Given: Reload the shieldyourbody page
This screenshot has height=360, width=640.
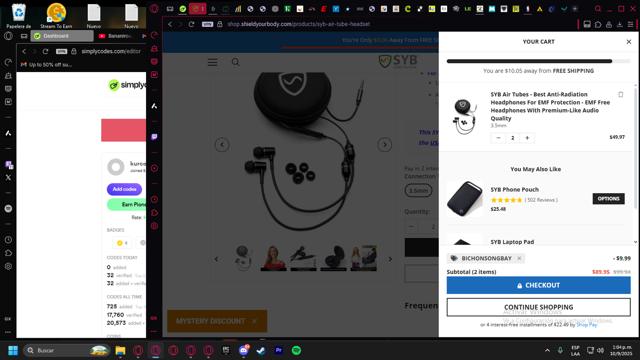Looking at the screenshot, I should point(191,24).
